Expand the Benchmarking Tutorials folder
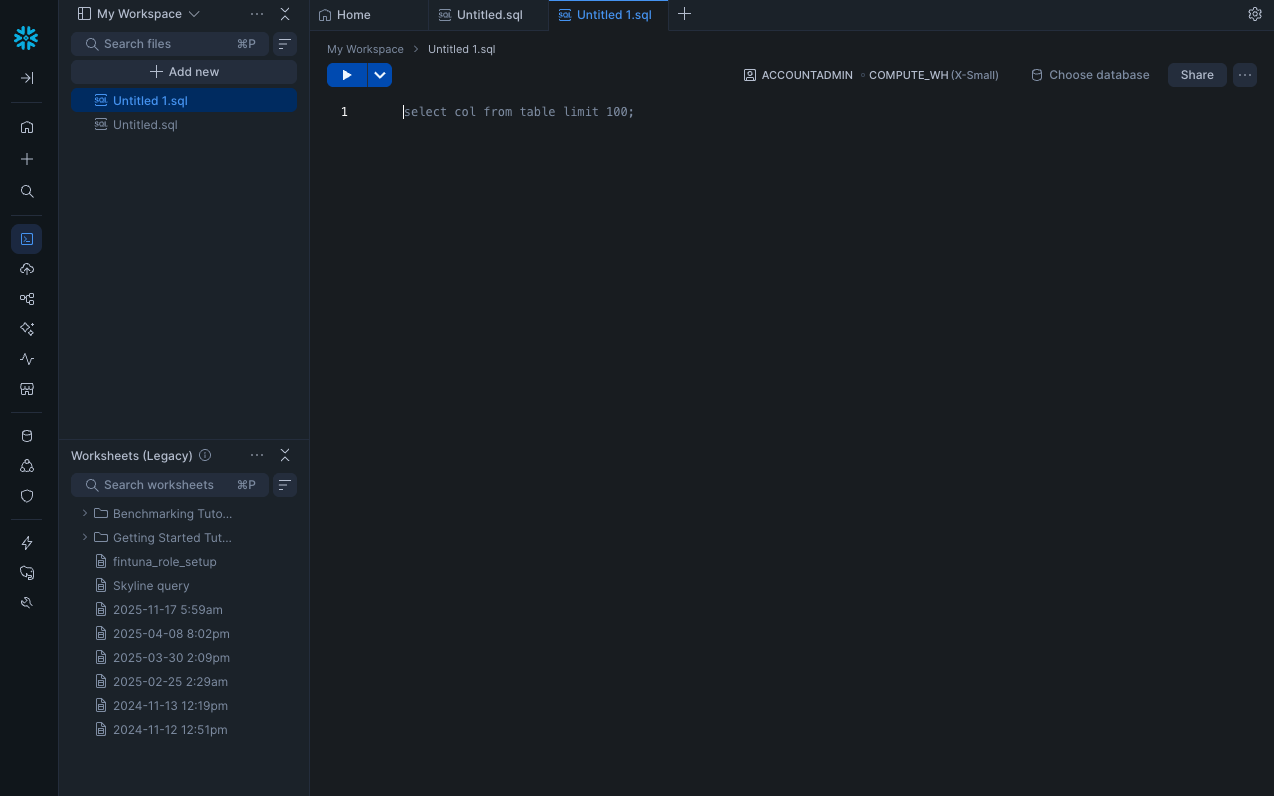This screenshot has width=1274, height=796. (85, 513)
